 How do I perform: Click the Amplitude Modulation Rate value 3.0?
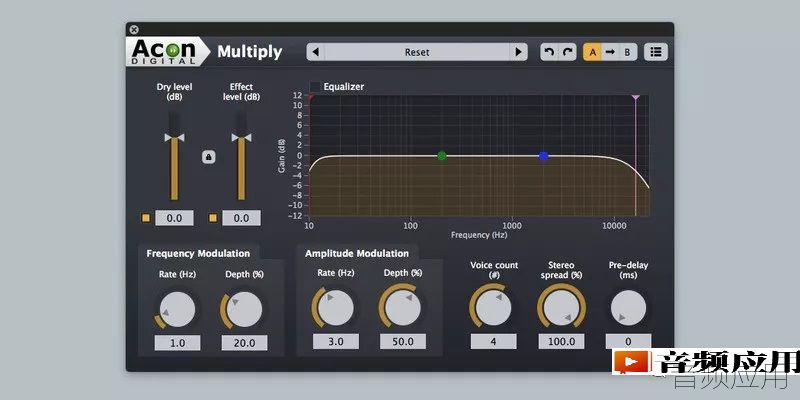(x=336, y=341)
